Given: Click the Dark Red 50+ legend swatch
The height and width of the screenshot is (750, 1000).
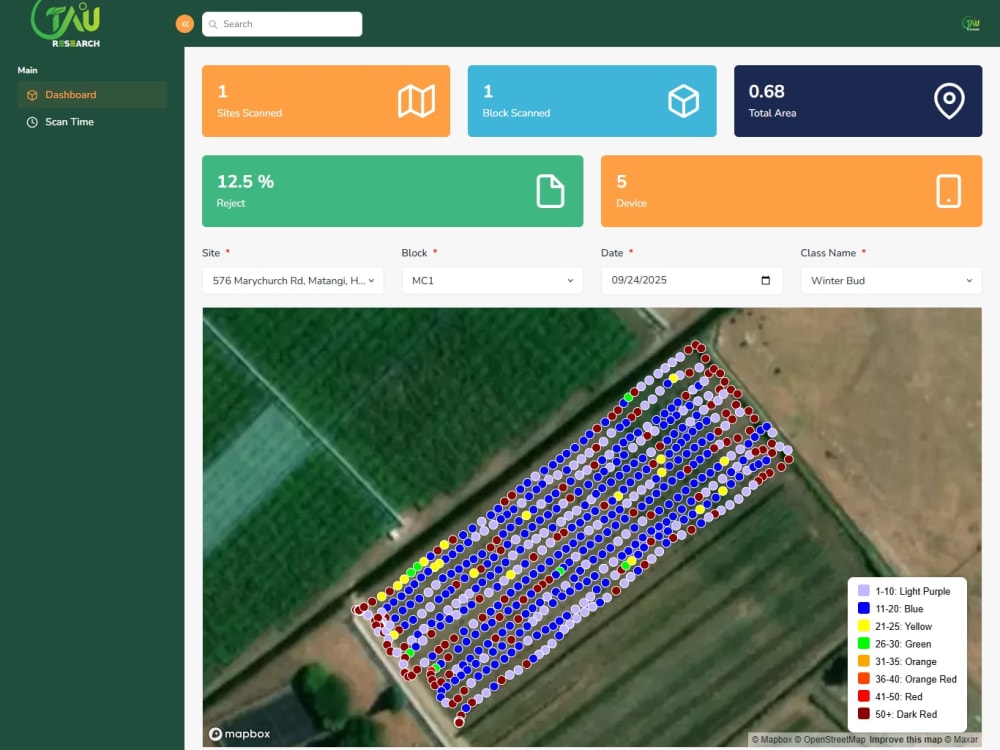Looking at the screenshot, I should 864,714.
